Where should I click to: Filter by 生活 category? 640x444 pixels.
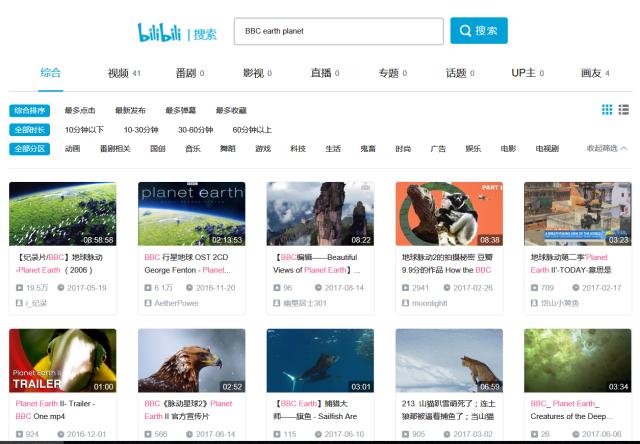click(x=333, y=149)
